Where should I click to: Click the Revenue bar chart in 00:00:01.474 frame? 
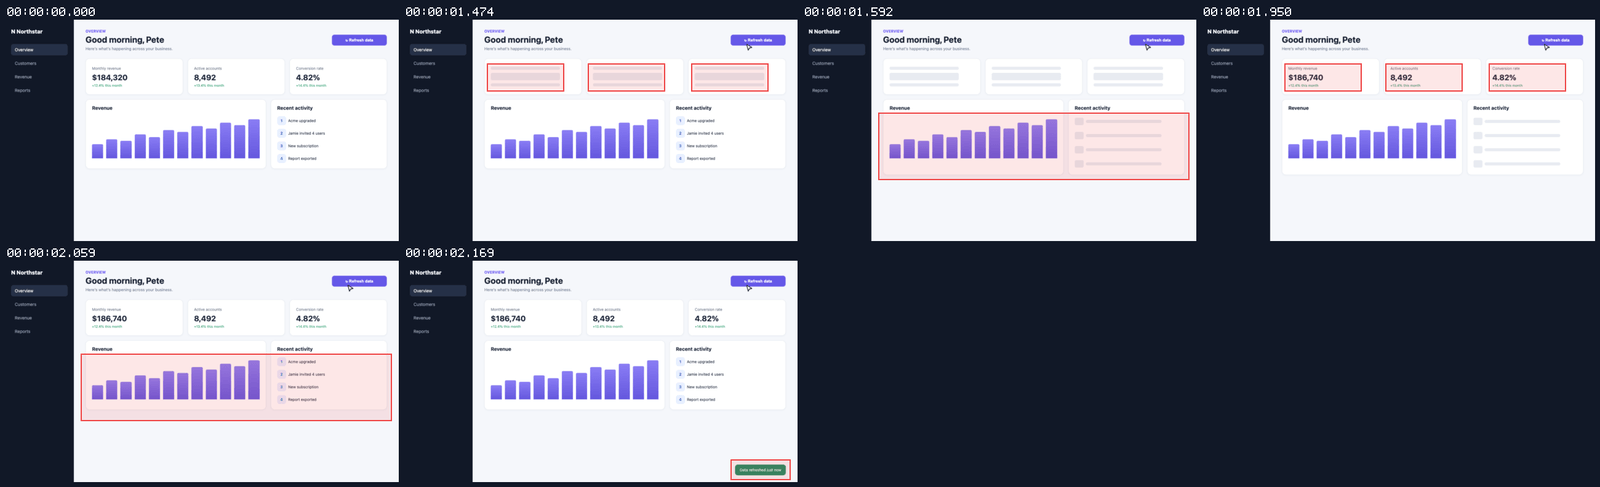point(575,139)
